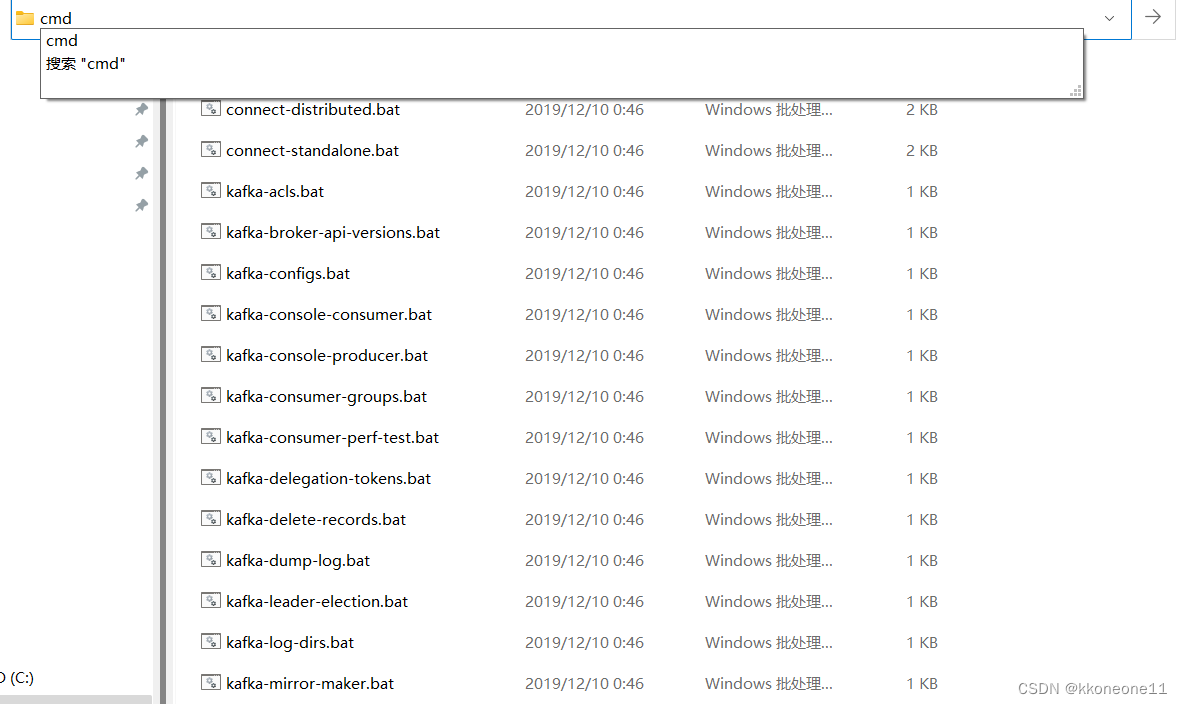Viewport: 1182px width, 704px height.
Task: Select the cmd entry in the suggestion list
Action: (x=62, y=40)
